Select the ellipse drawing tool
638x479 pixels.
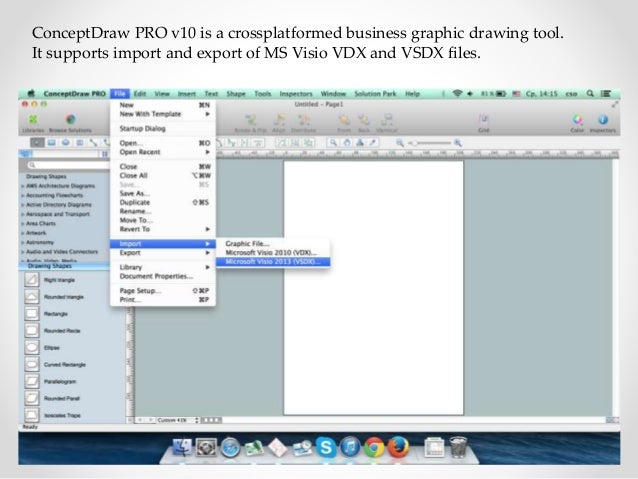coord(66,143)
